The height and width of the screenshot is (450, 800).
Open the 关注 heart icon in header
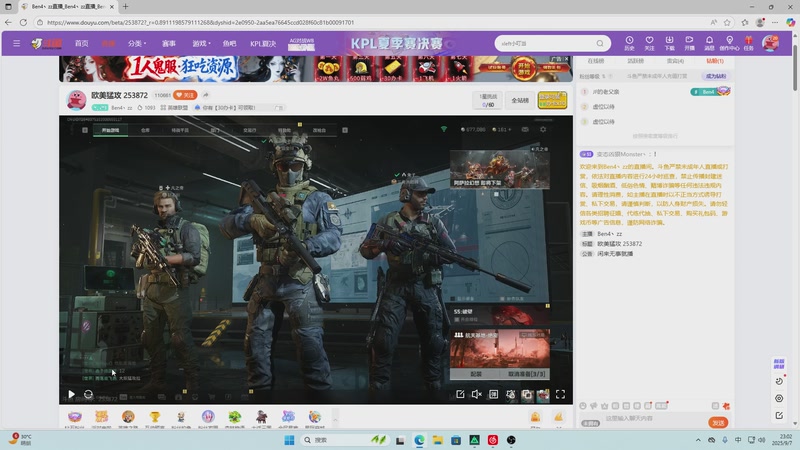649,43
